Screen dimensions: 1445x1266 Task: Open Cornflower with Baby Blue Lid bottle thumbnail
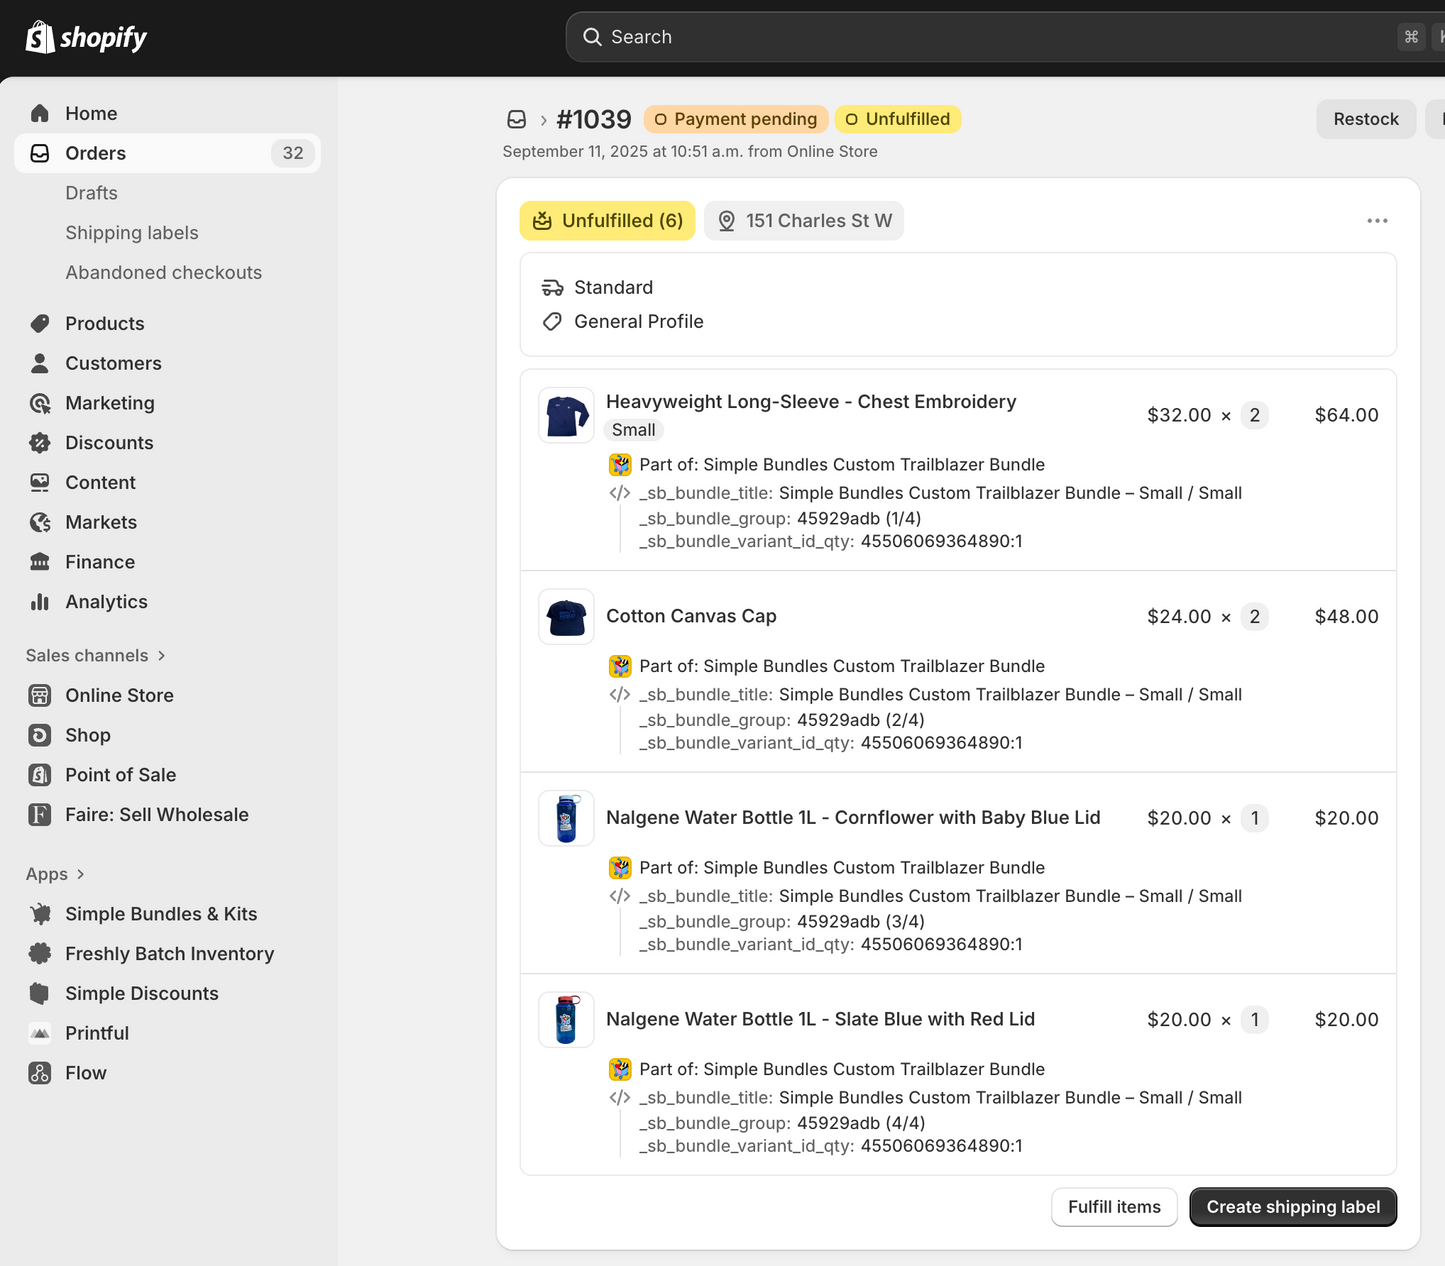click(566, 818)
